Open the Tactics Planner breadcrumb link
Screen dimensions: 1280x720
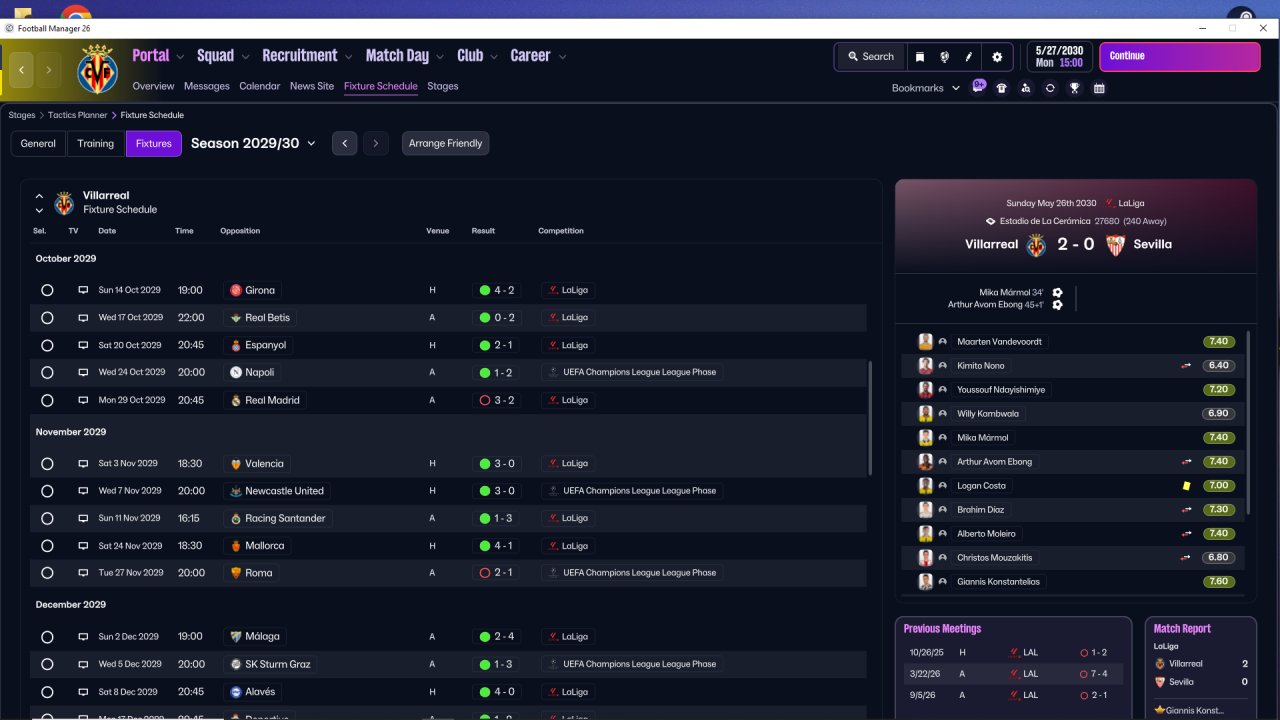pos(78,115)
